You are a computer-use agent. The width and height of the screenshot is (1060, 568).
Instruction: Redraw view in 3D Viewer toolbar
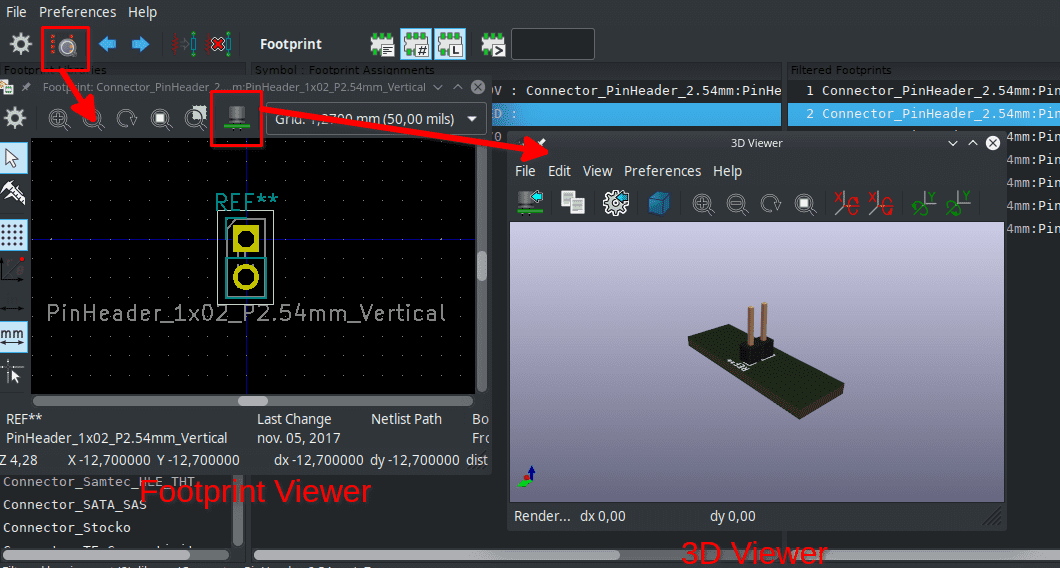click(x=770, y=204)
